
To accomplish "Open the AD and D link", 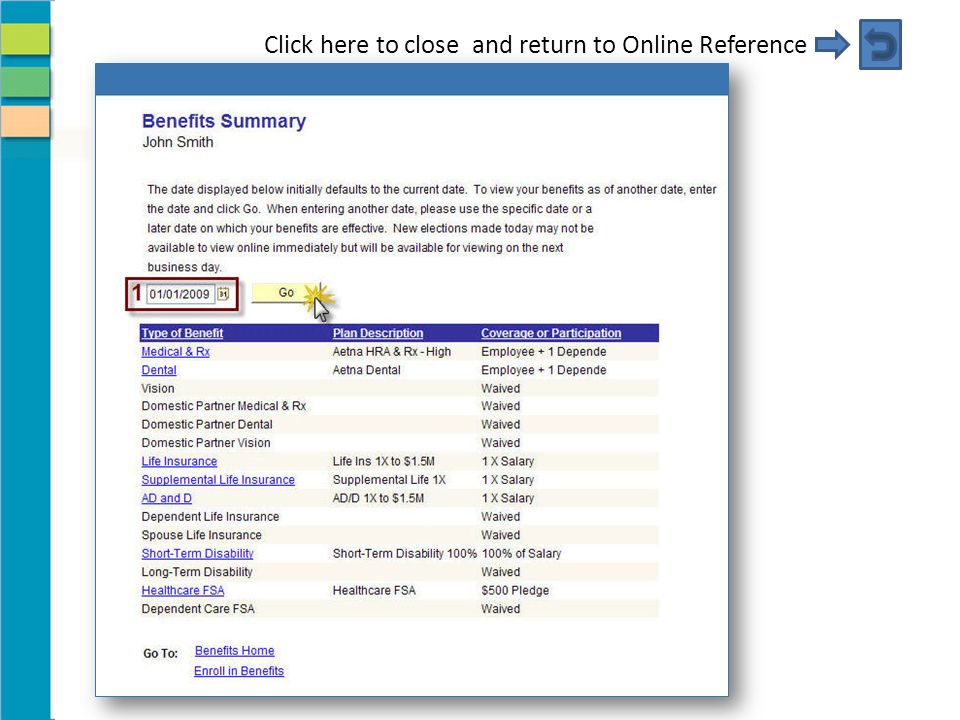I will point(167,498).
